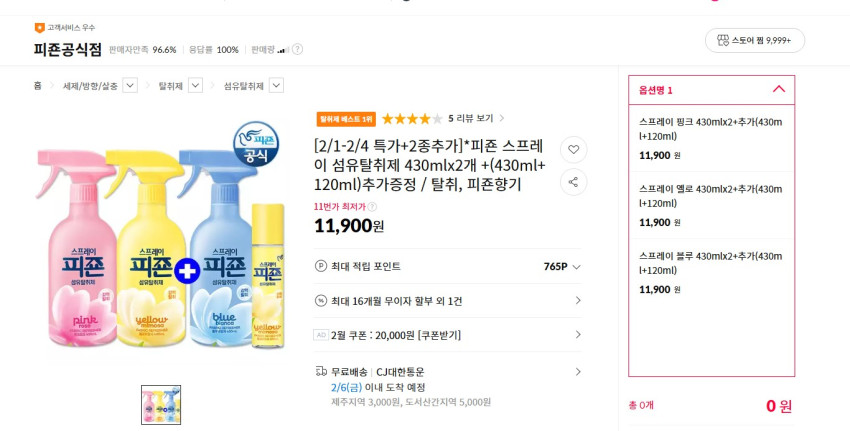Click the 스토어 찜 button
This screenshot has height=431, width=850.
(754, 41)
